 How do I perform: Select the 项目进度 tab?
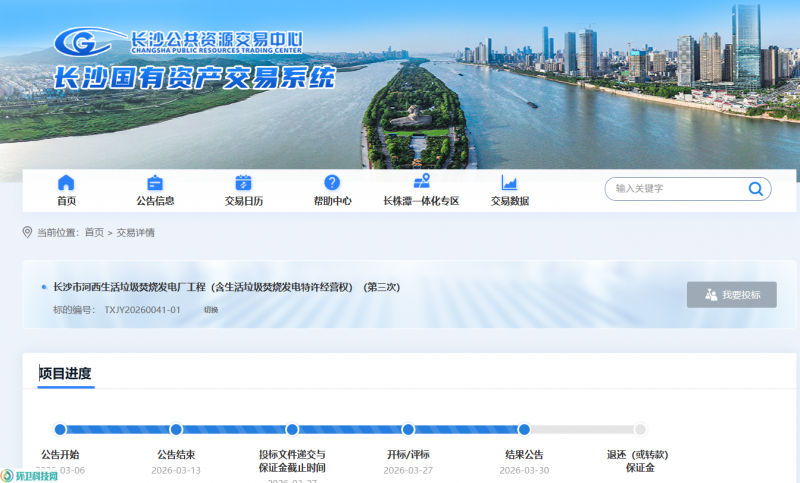pyautogui.click(x=66, y=374)
